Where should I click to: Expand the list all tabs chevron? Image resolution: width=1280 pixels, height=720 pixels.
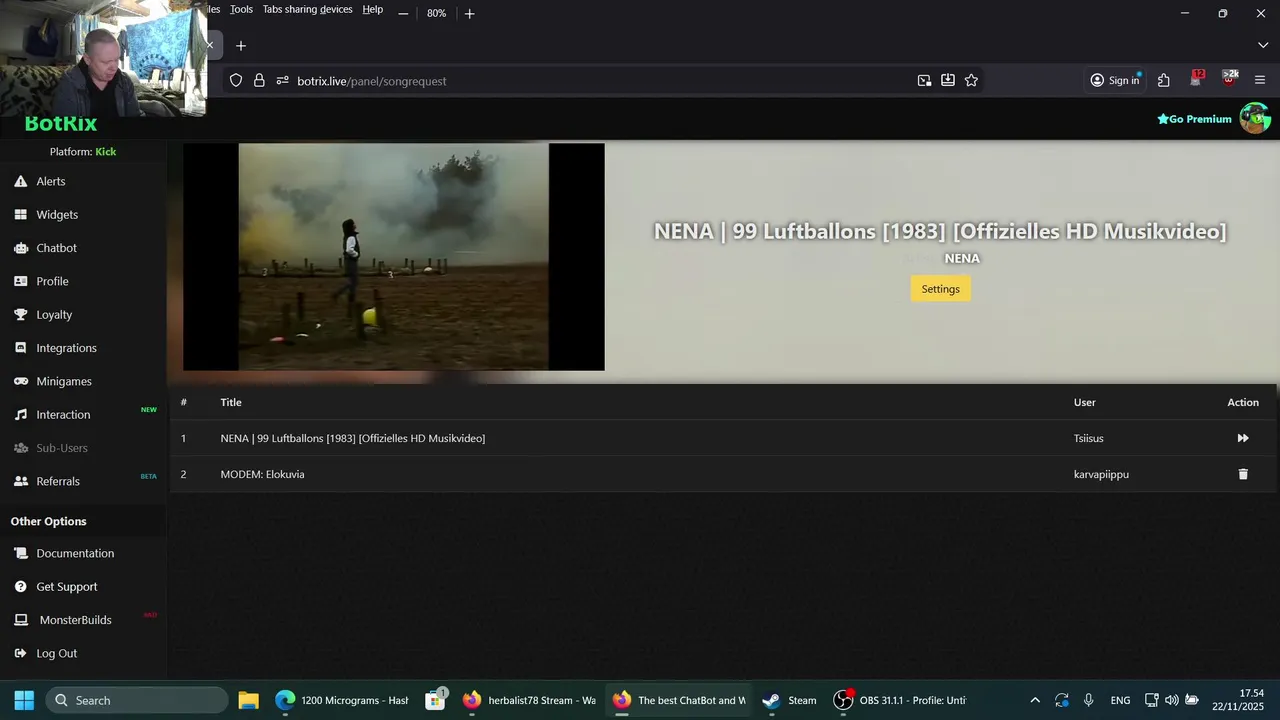(x=1262, y=46)
